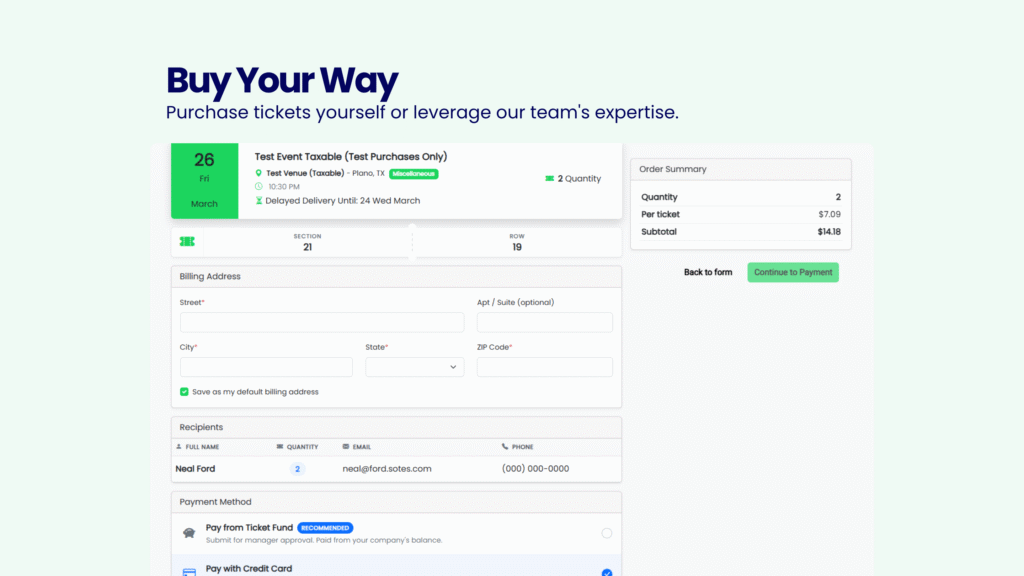Select Pay from Ticket Fund radio button
The width and height of the screenshot is (1024, 576).
pyautogui.click(x=607, y=533)
